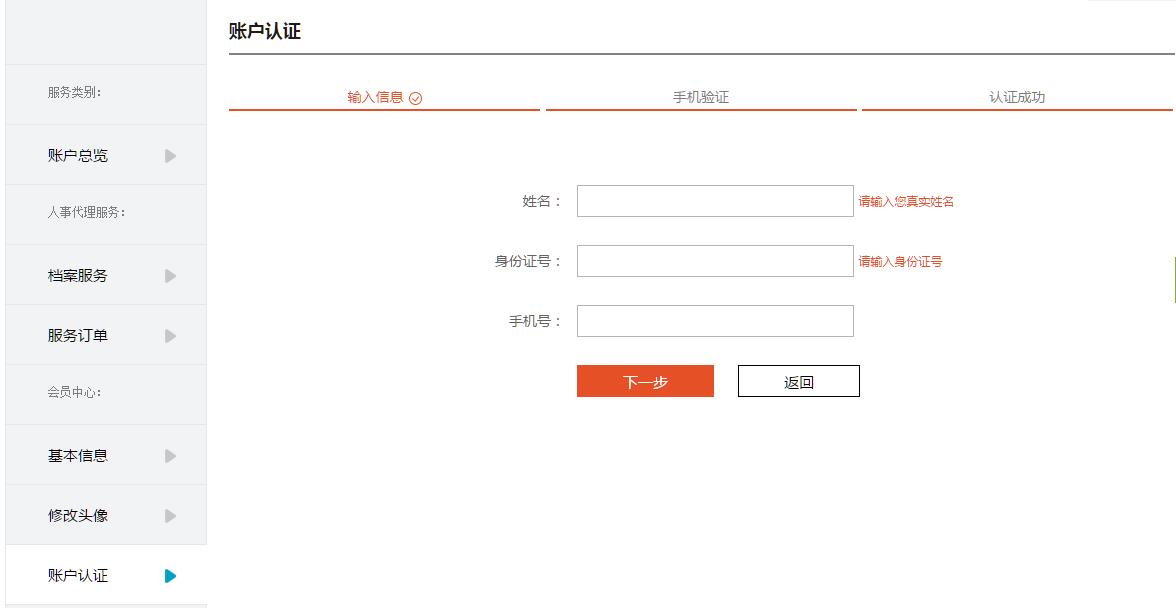Click the arrow icon beside 档案服务
The height and width of the screenshot is (608, 1176).
170,276
